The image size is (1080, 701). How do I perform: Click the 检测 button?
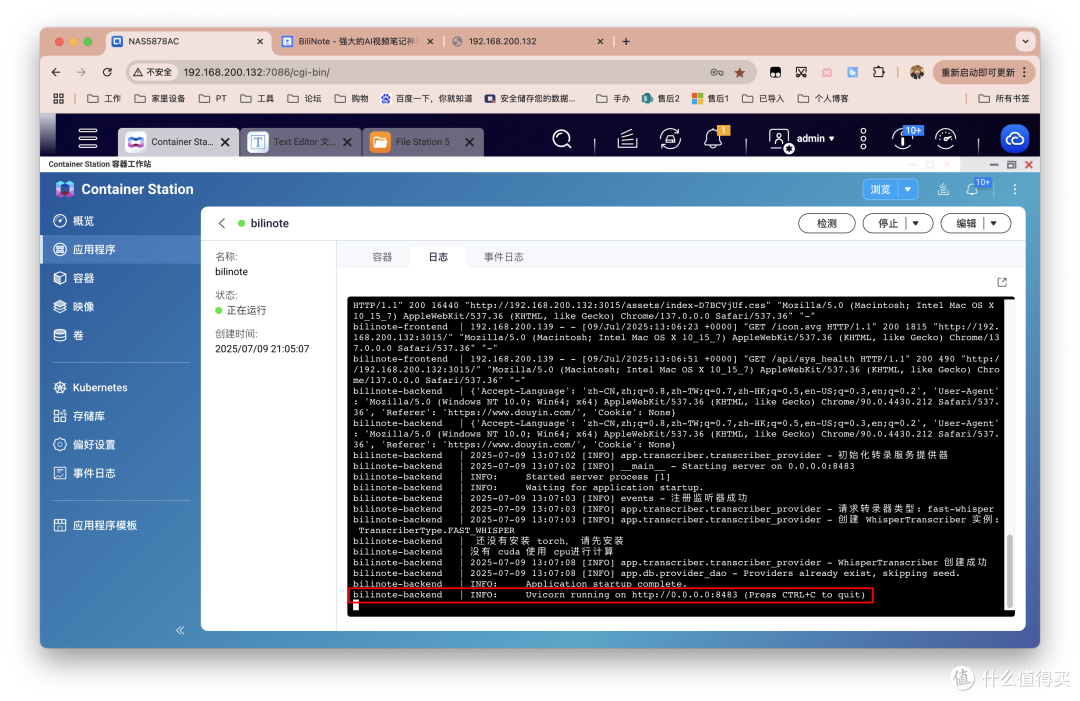click(x=827, y=223)
